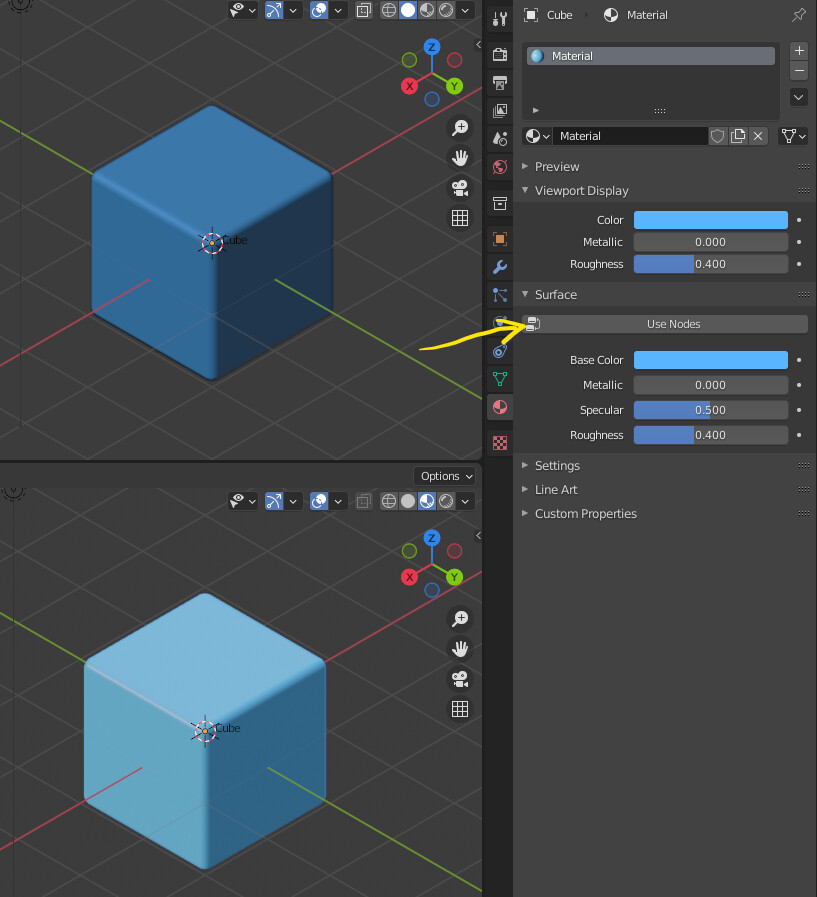The height and width of the screenshot is (897, 817).
Task: Open the Texture Properties checker icon
Action: point(499,442)
